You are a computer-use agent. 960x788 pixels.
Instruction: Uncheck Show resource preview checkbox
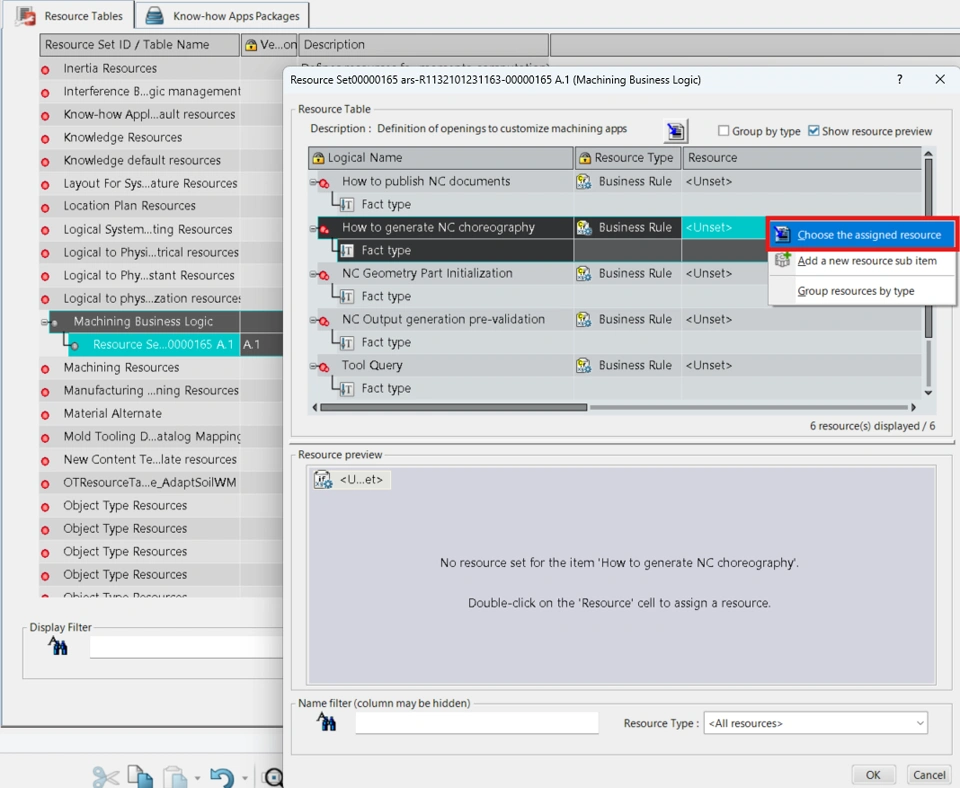point(814,130)
